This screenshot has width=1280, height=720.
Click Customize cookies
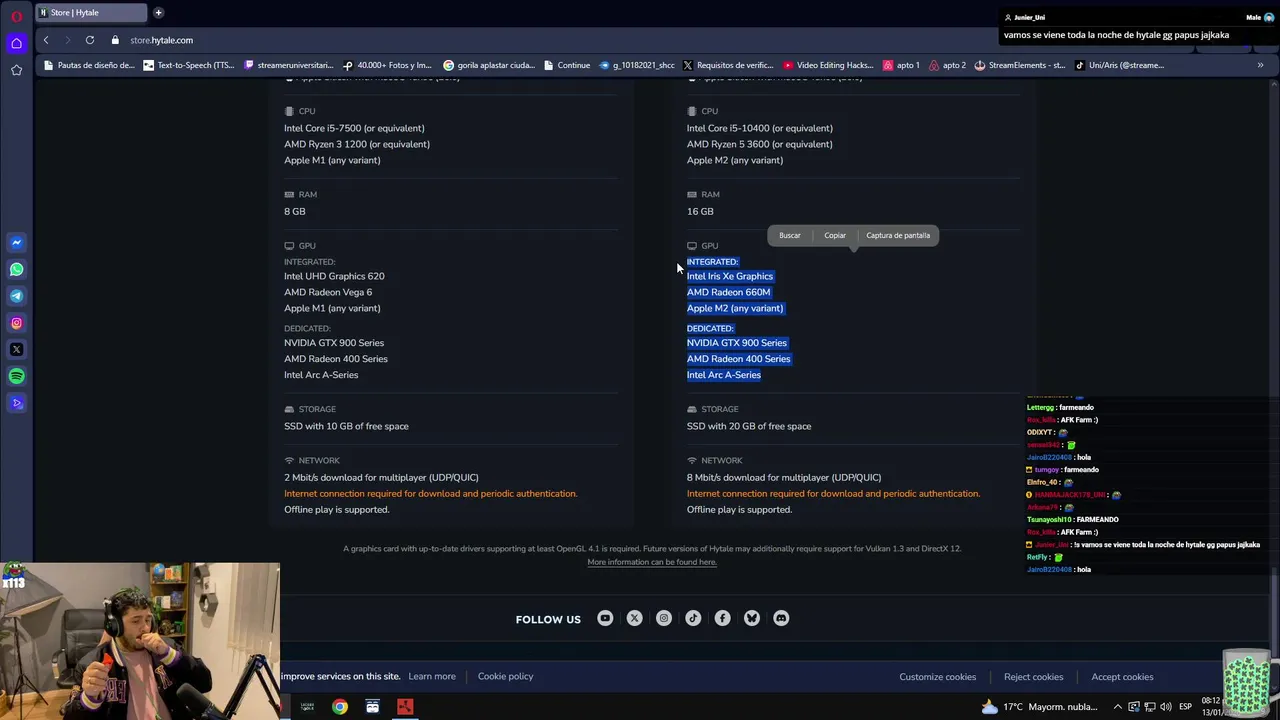tap(938, 677)
